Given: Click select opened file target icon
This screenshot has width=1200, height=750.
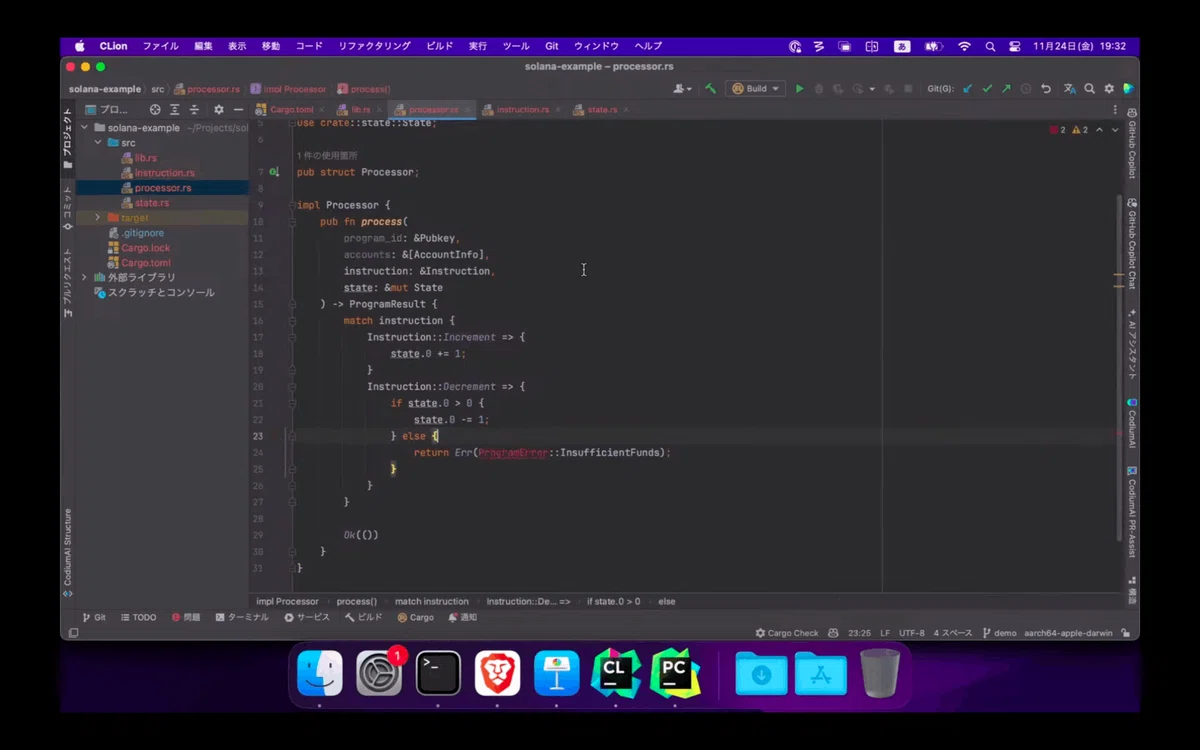Looking at the screenshot, I should (x=155, y=110).
